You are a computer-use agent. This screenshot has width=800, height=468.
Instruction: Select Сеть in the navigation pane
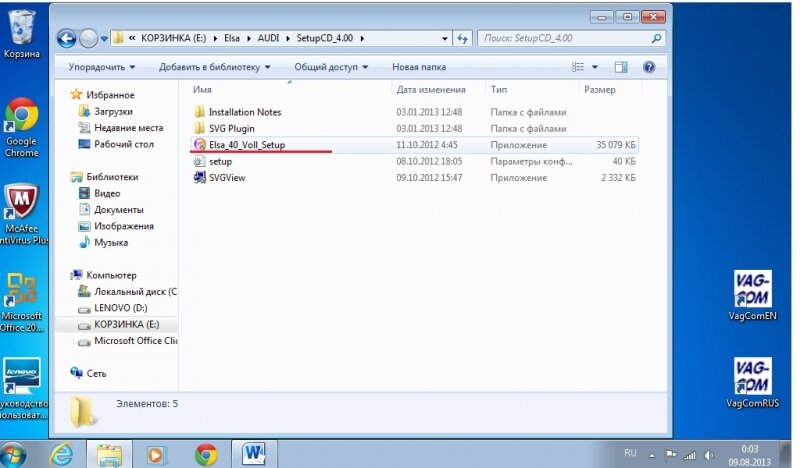(96, 373)
